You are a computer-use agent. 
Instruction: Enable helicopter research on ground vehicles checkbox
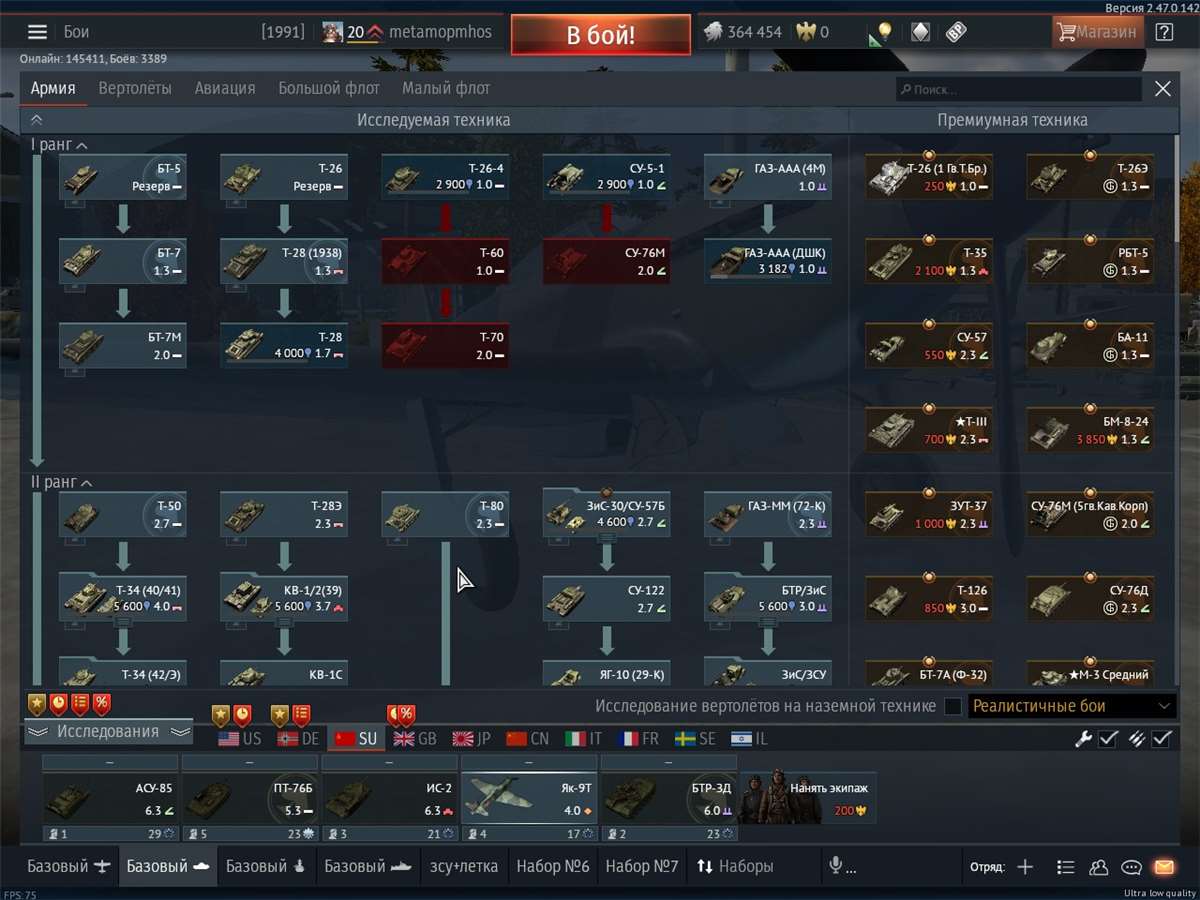click(953, 706)
